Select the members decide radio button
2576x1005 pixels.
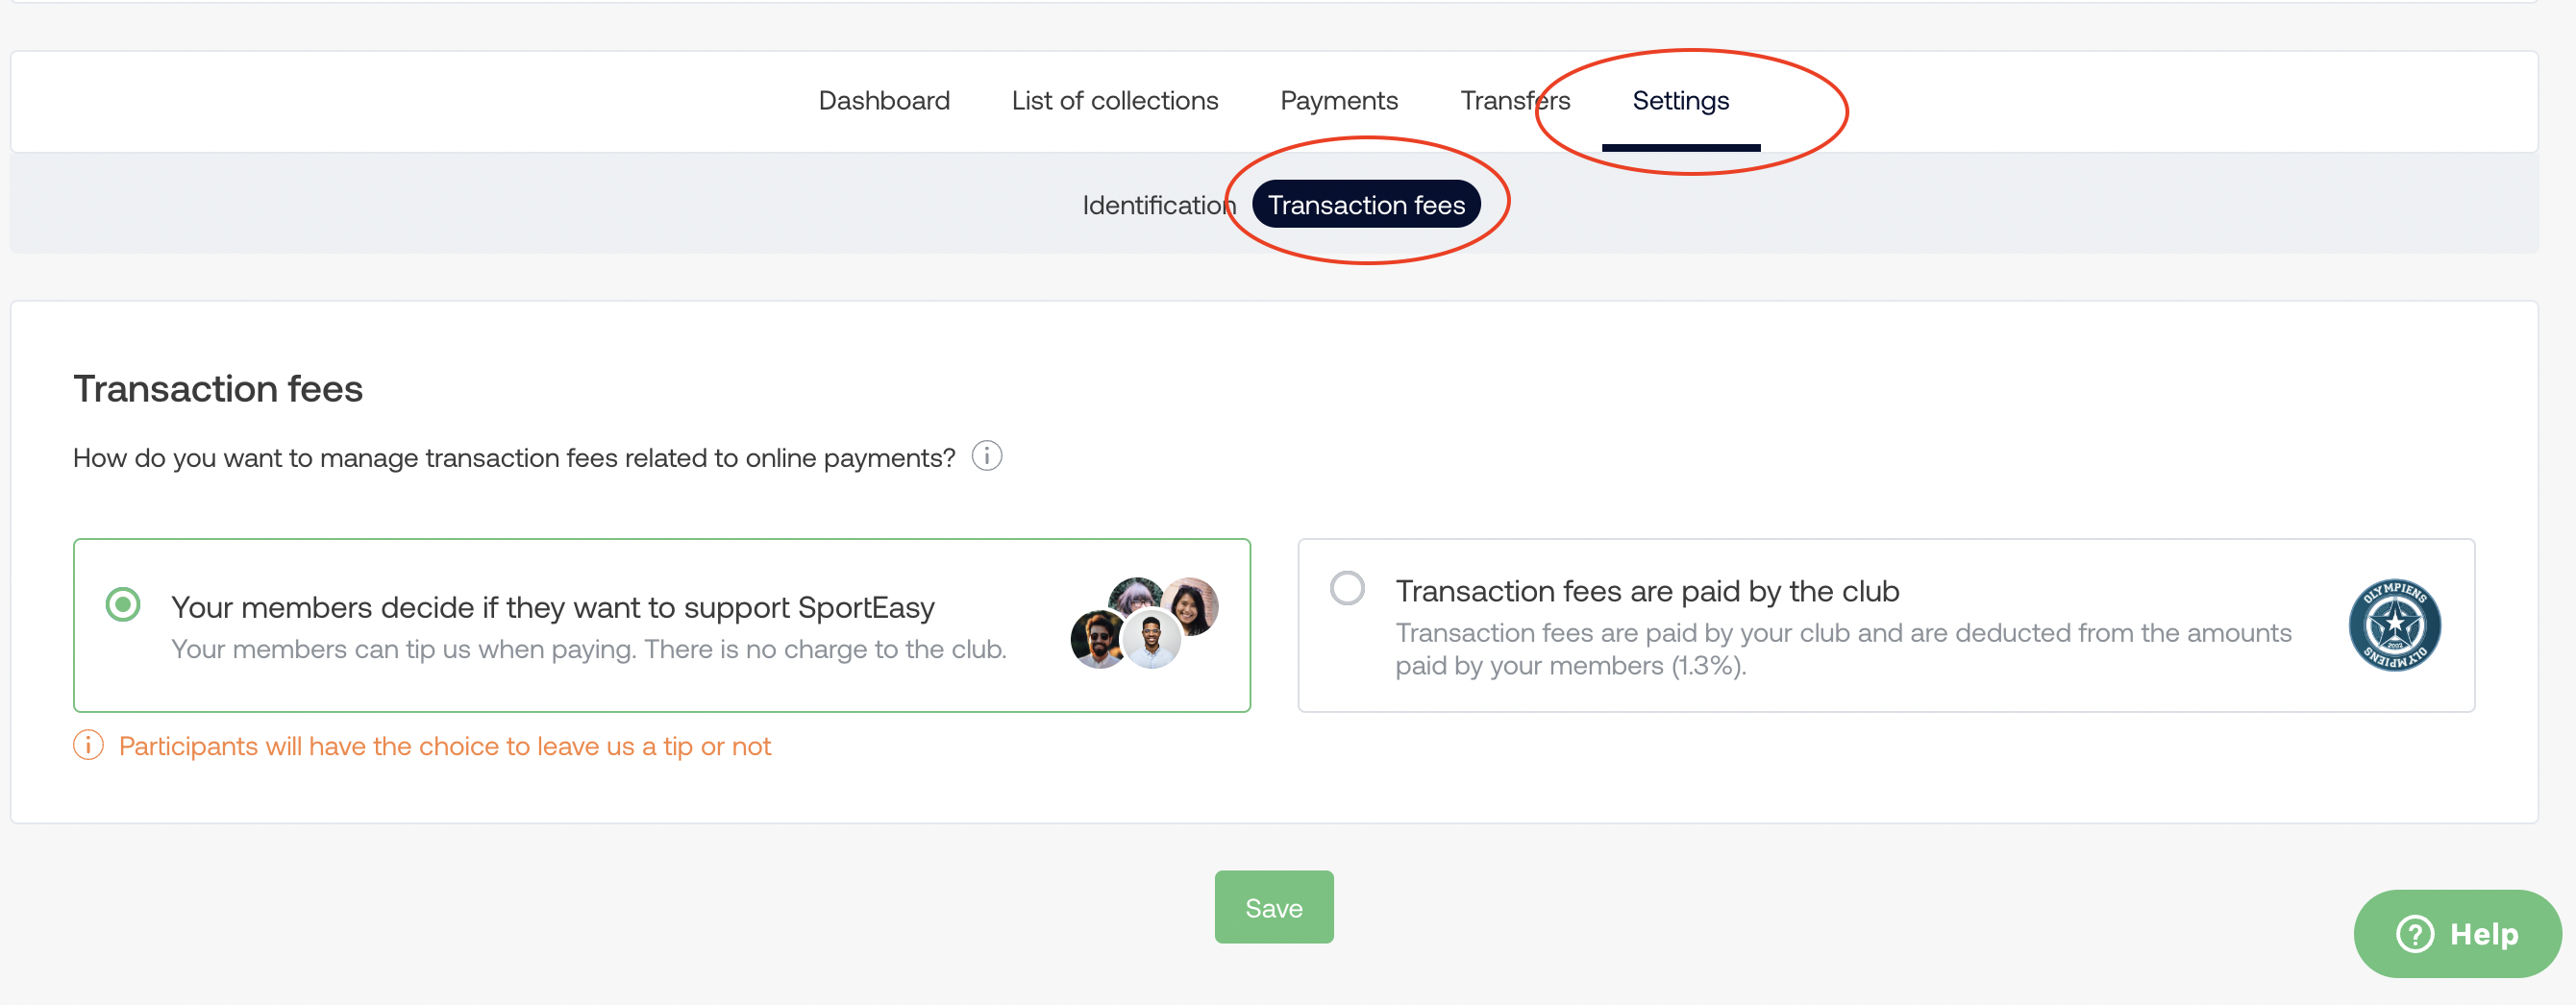pos(123,604)
